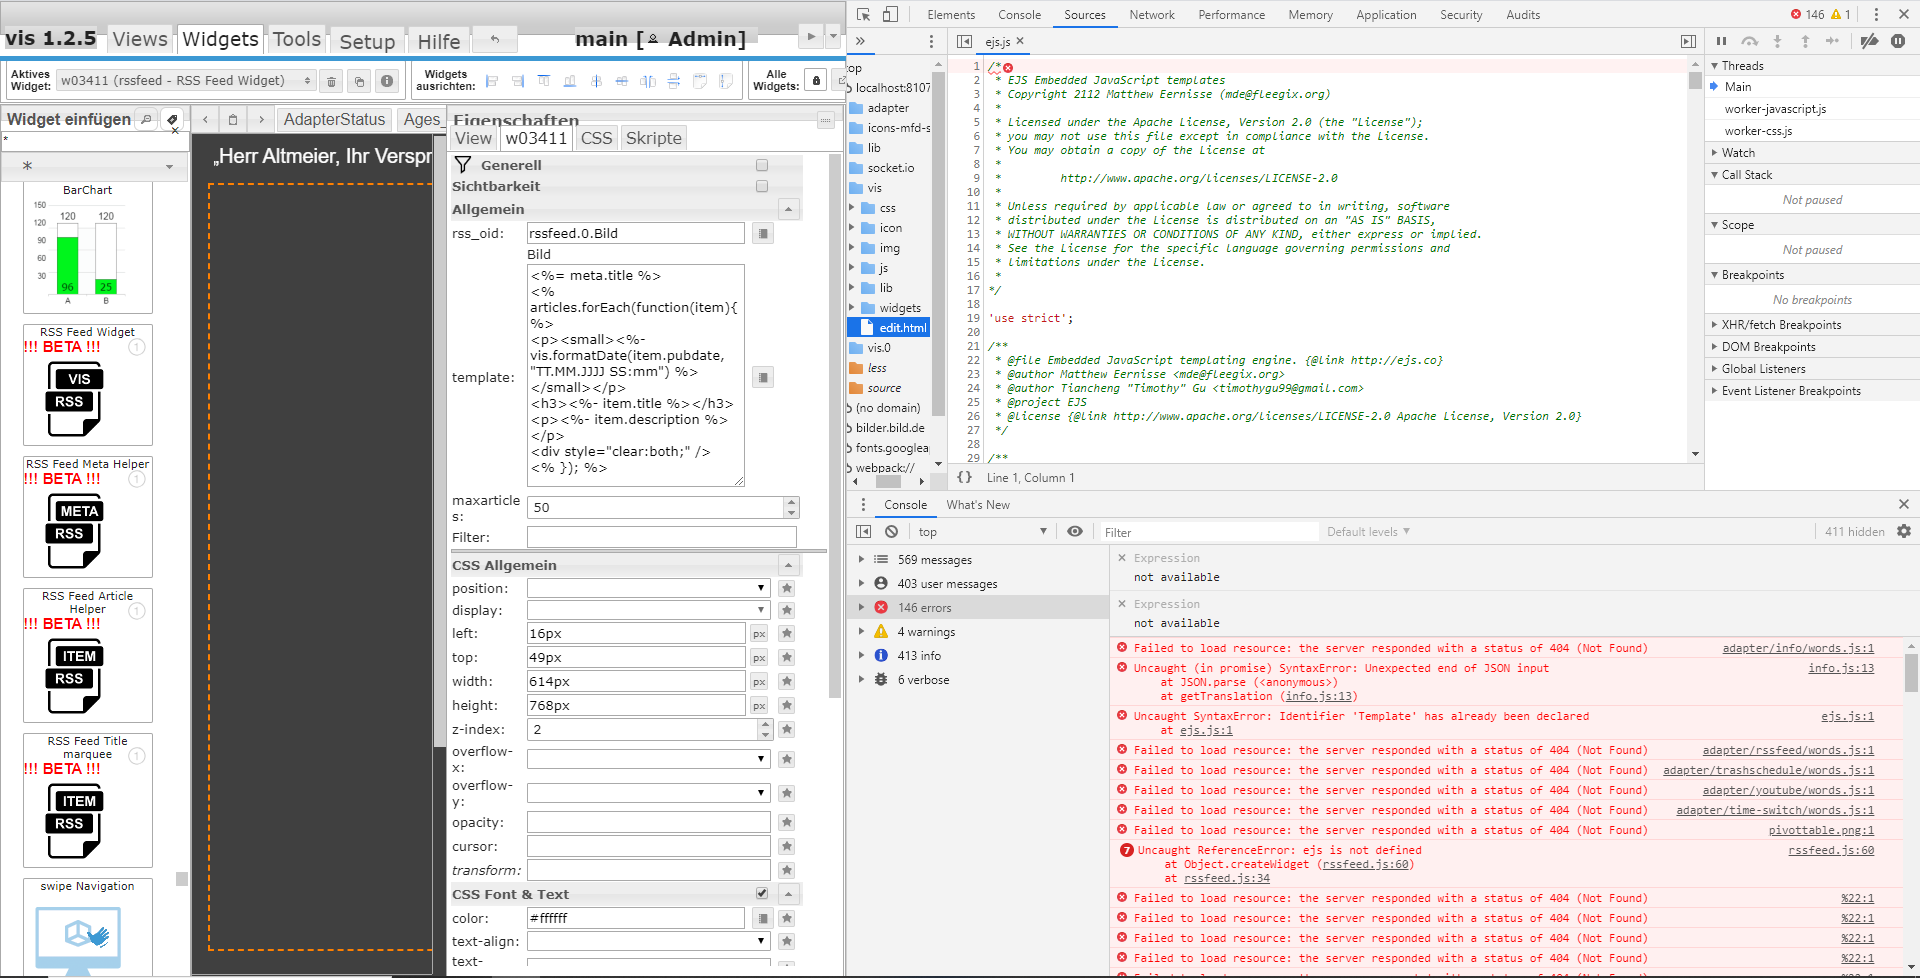Open object ID selector for rss_oid

[x=763, y=233]
